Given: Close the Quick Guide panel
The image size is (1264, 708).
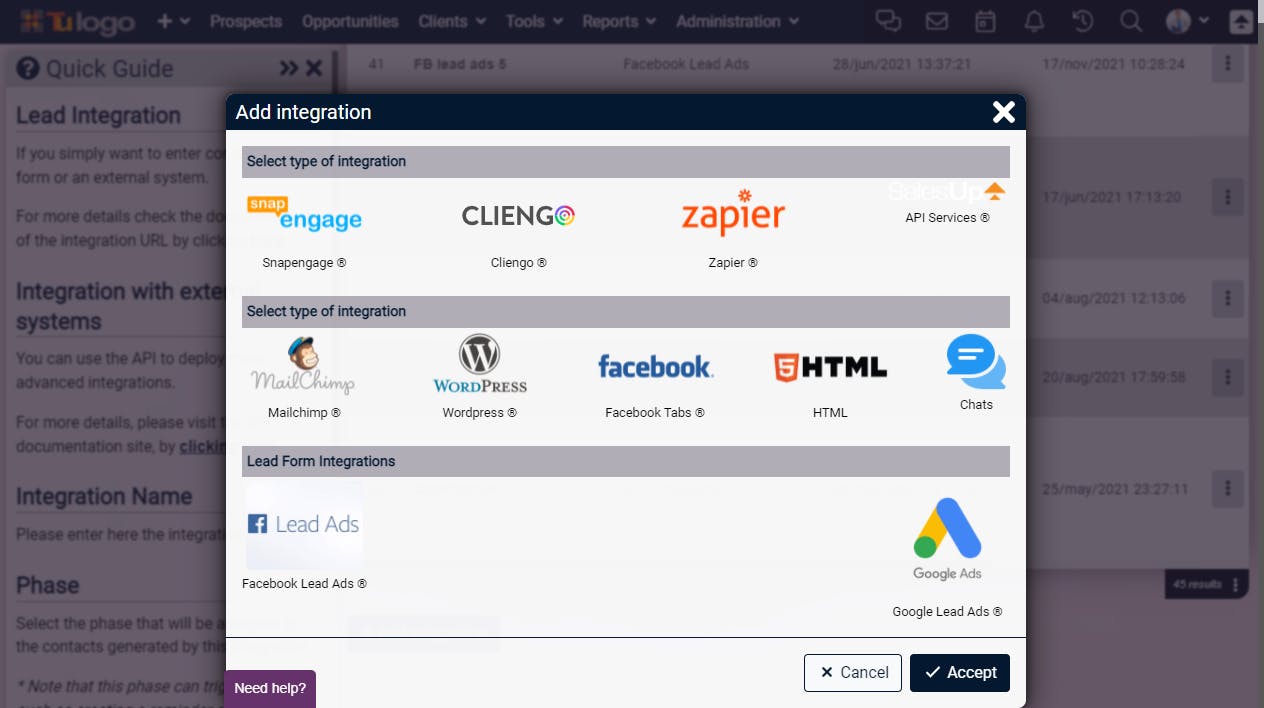Looking at the screenshot, I should 314,68.
